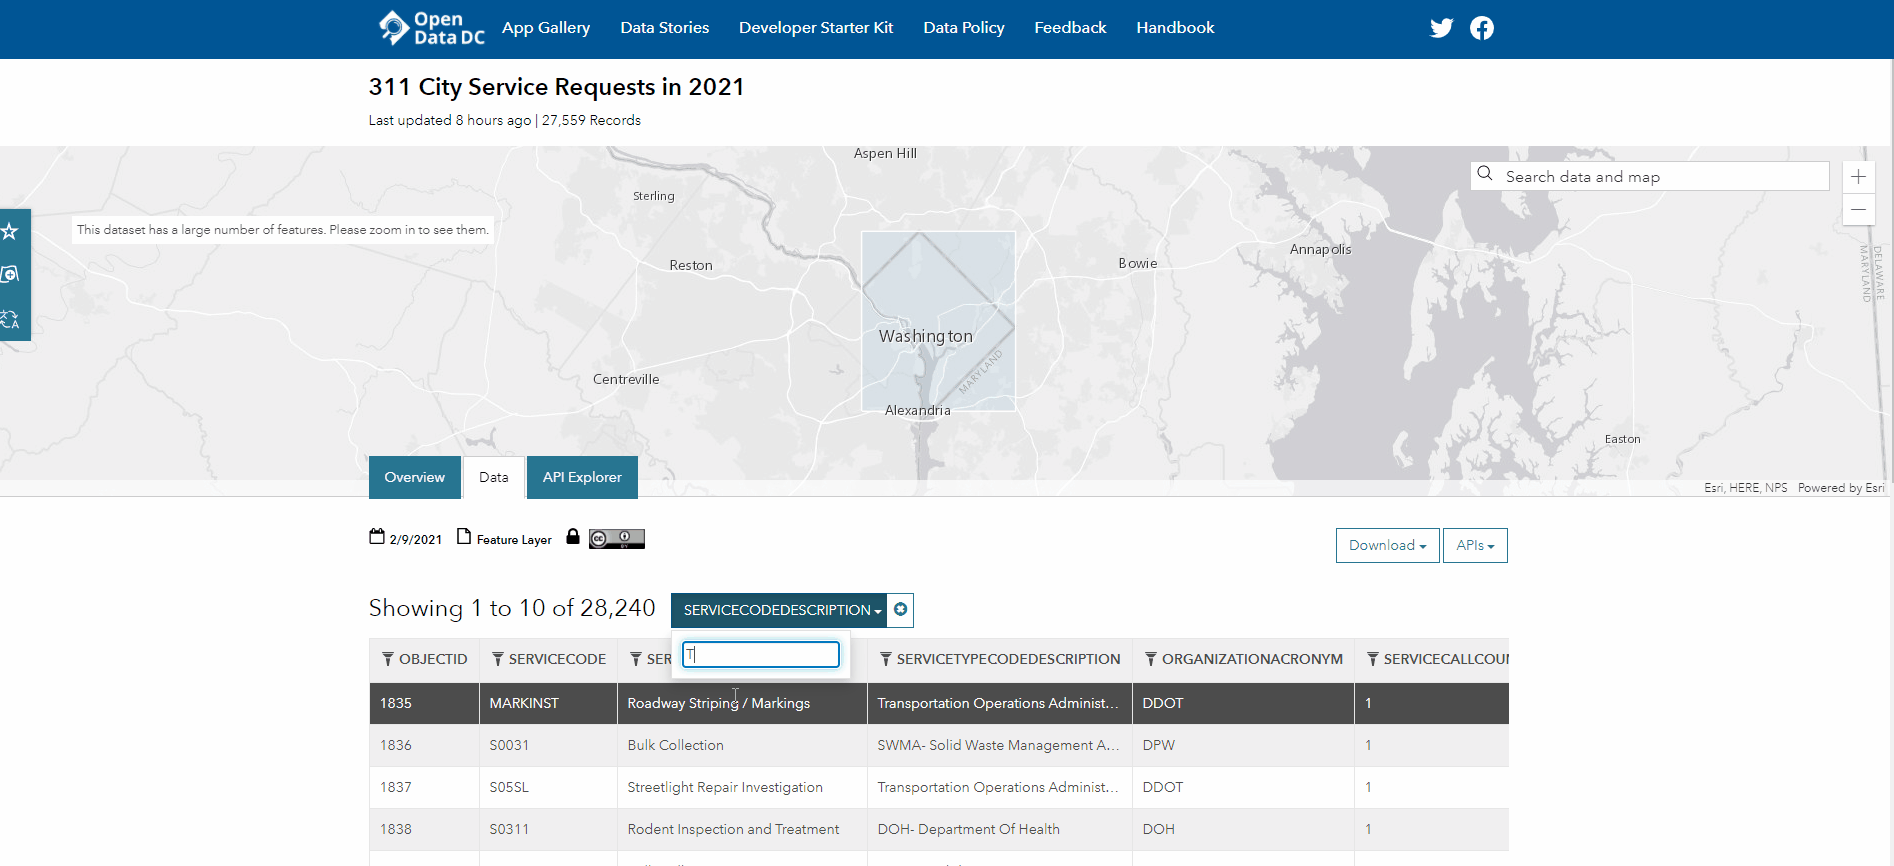Go to the Developer Starter Kit page
Image resolution: width=1894 pixels, height=866 pixels.
point(815,28)
